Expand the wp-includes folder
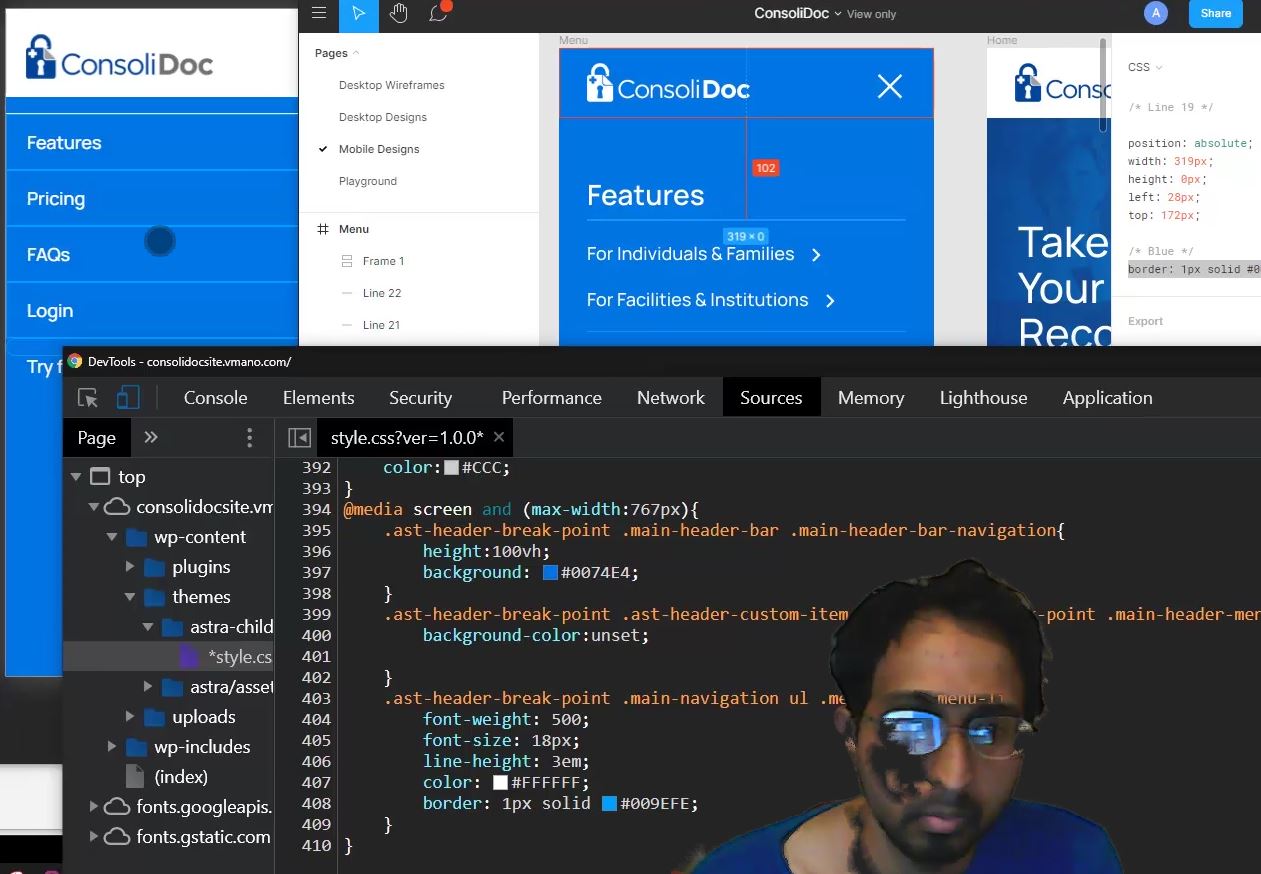This screenshot has height=874, width=1261. (112, 747)
